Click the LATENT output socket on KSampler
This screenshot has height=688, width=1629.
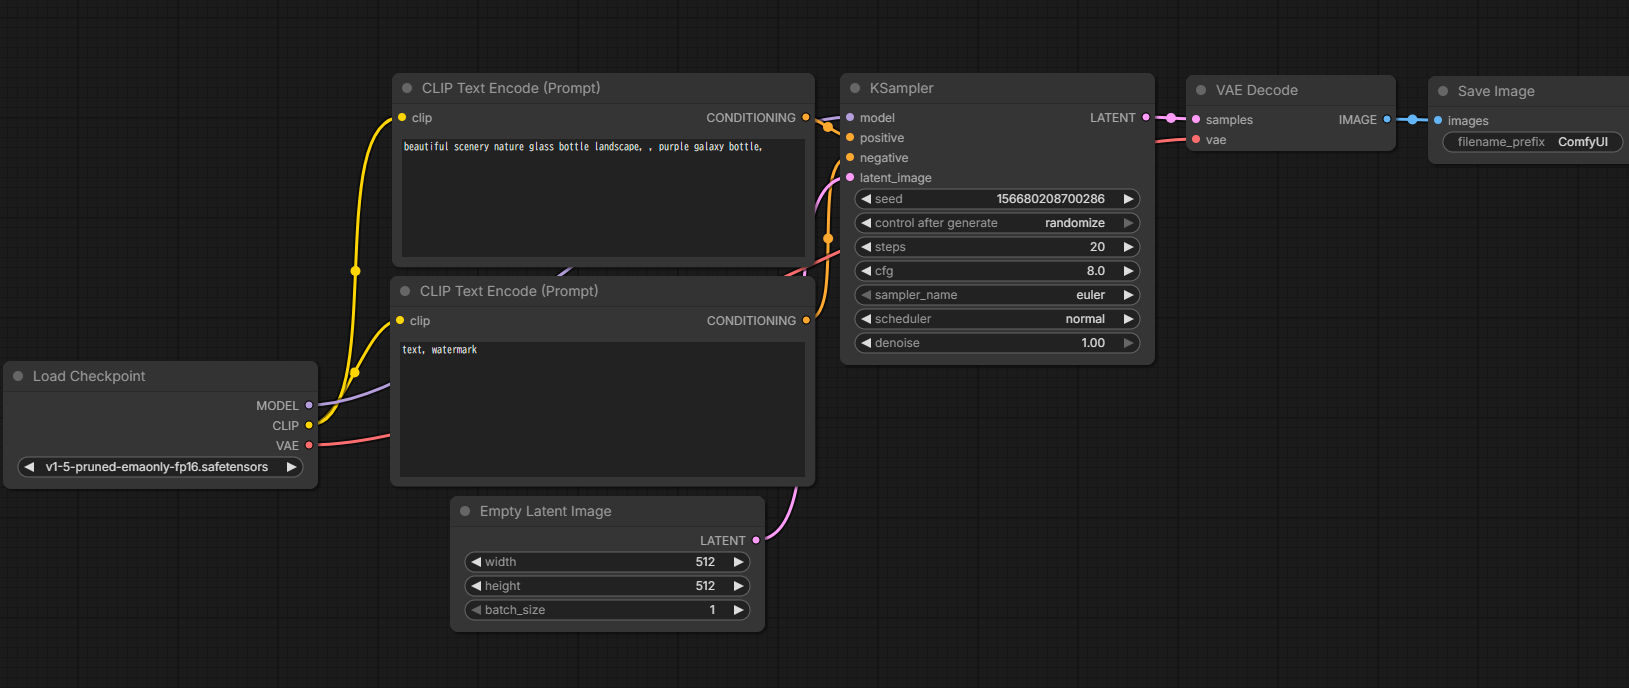tap(1146, 118)
